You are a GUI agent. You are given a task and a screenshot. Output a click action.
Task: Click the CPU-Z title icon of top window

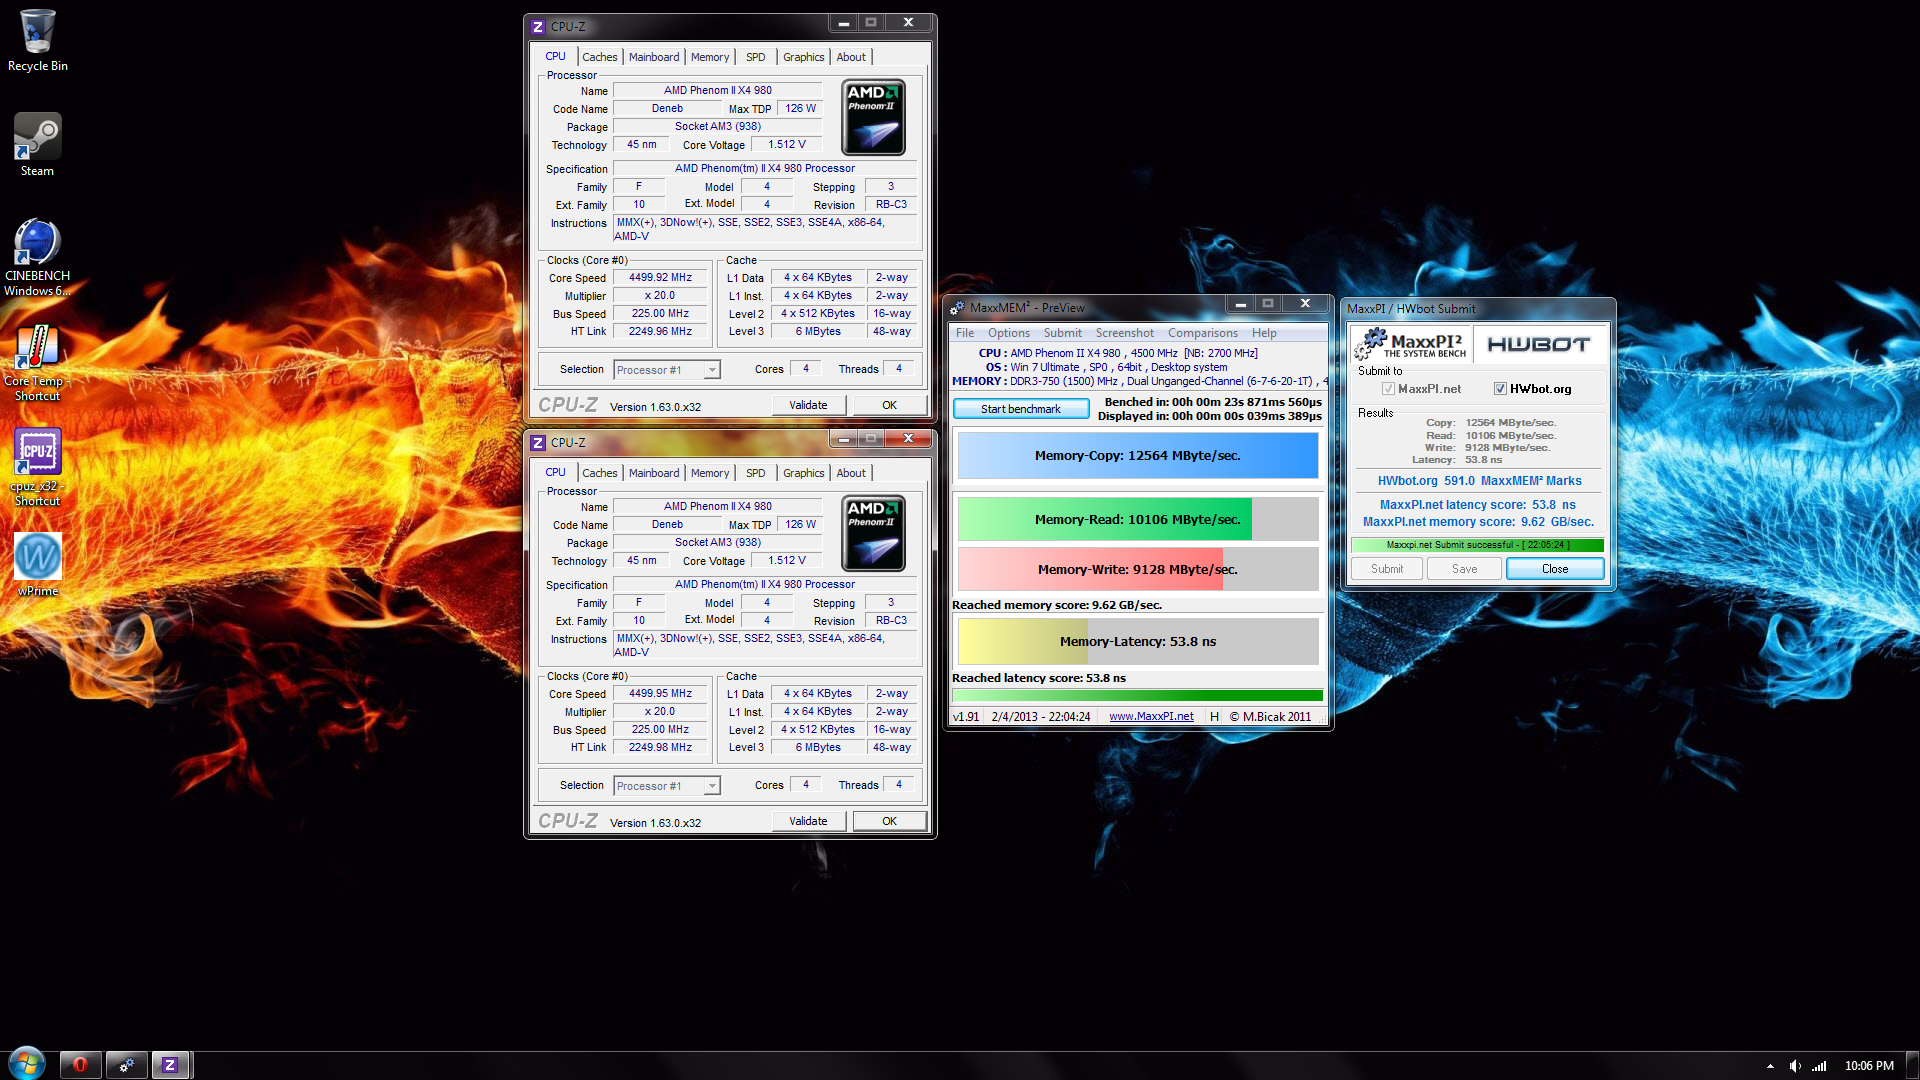[x=538, y=27]
